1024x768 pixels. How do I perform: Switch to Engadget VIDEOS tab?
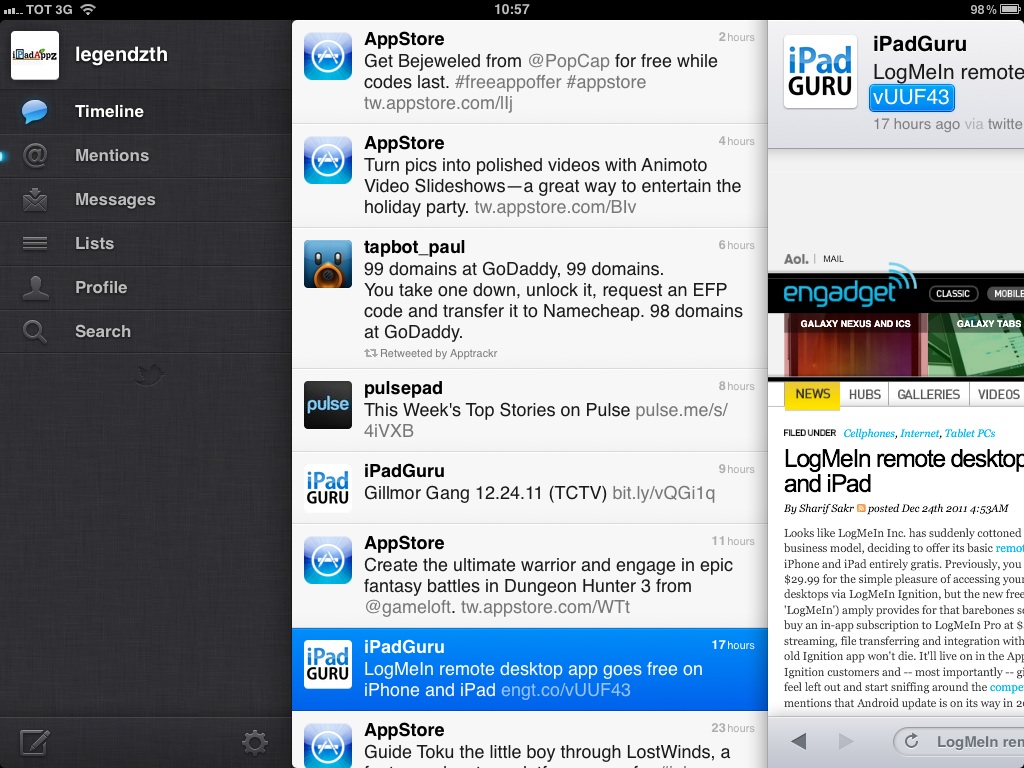998,394
